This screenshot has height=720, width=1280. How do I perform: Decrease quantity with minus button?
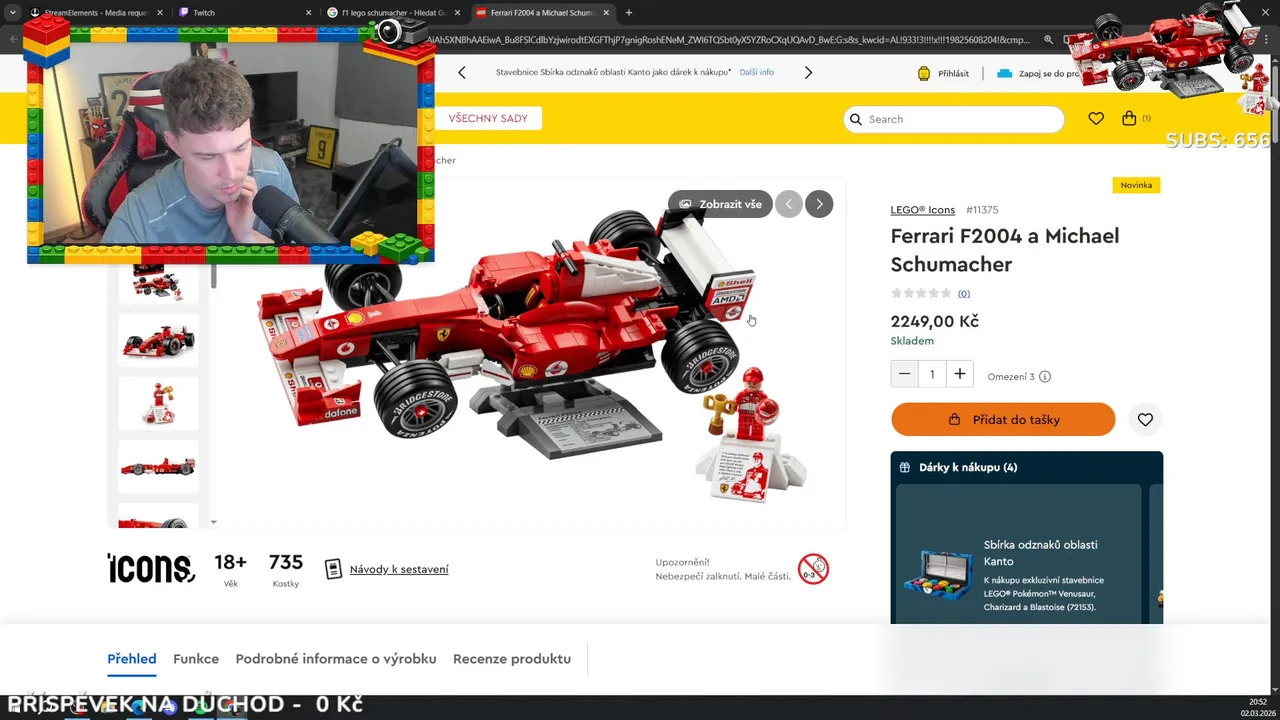point(904,374)
